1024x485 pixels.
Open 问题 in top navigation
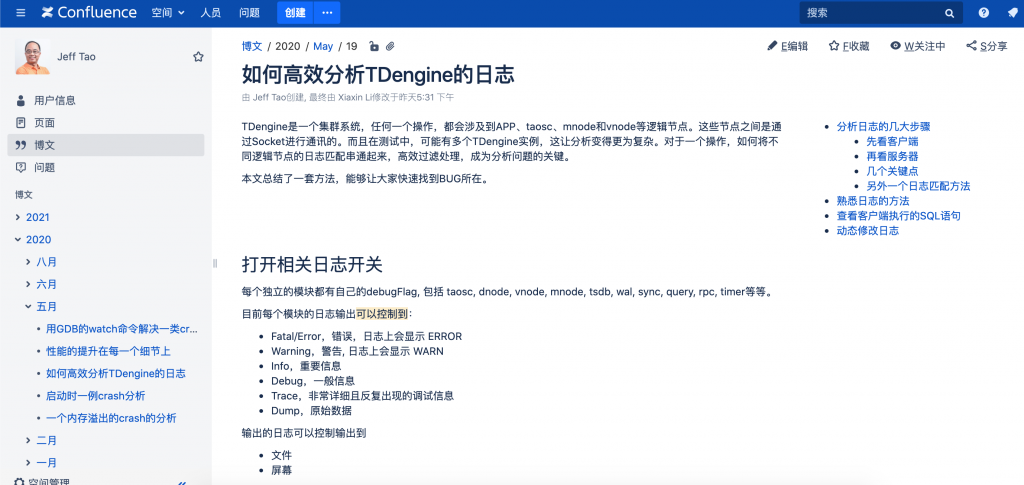[249, 12]
